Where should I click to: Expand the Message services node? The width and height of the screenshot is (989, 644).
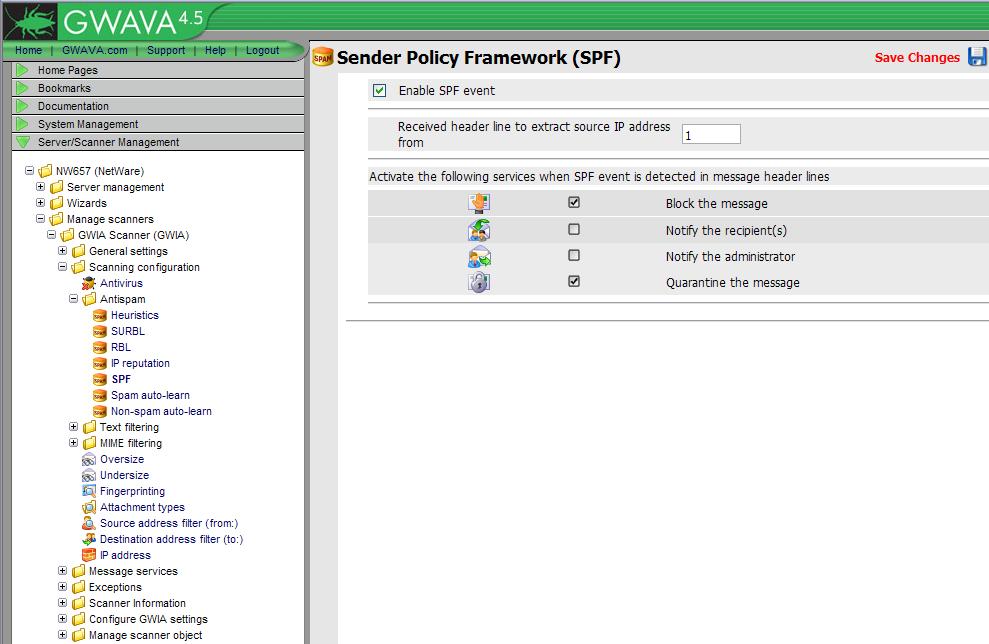[x=62, y=570]
